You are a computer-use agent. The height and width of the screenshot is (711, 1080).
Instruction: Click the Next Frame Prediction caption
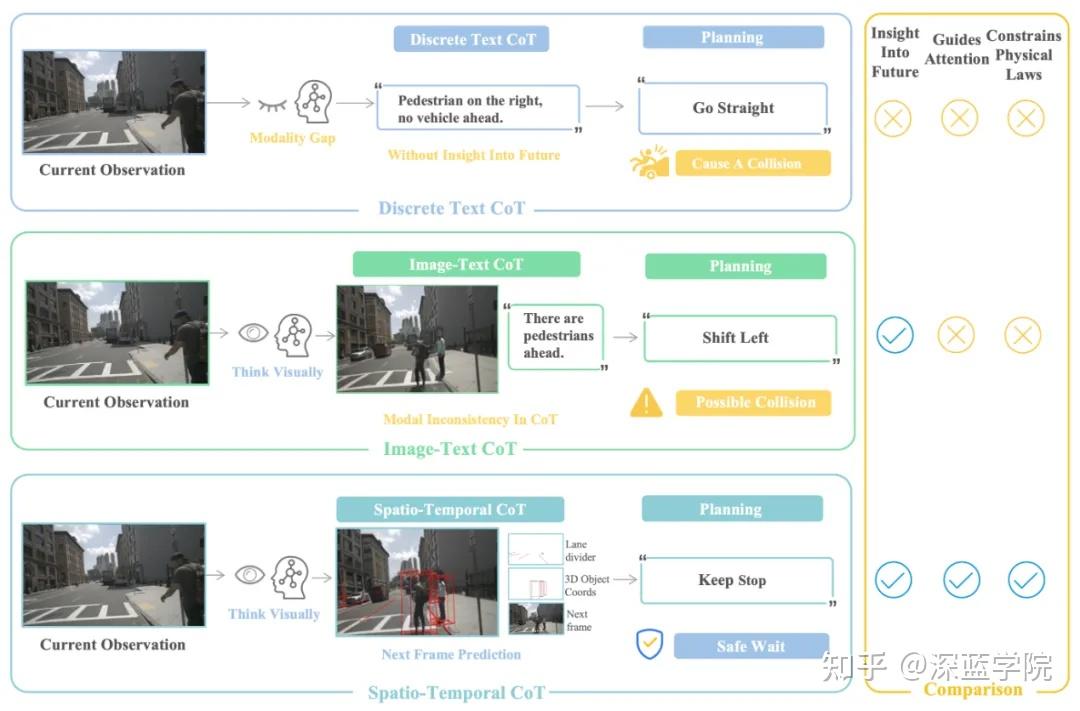click(x=451, y=655)
